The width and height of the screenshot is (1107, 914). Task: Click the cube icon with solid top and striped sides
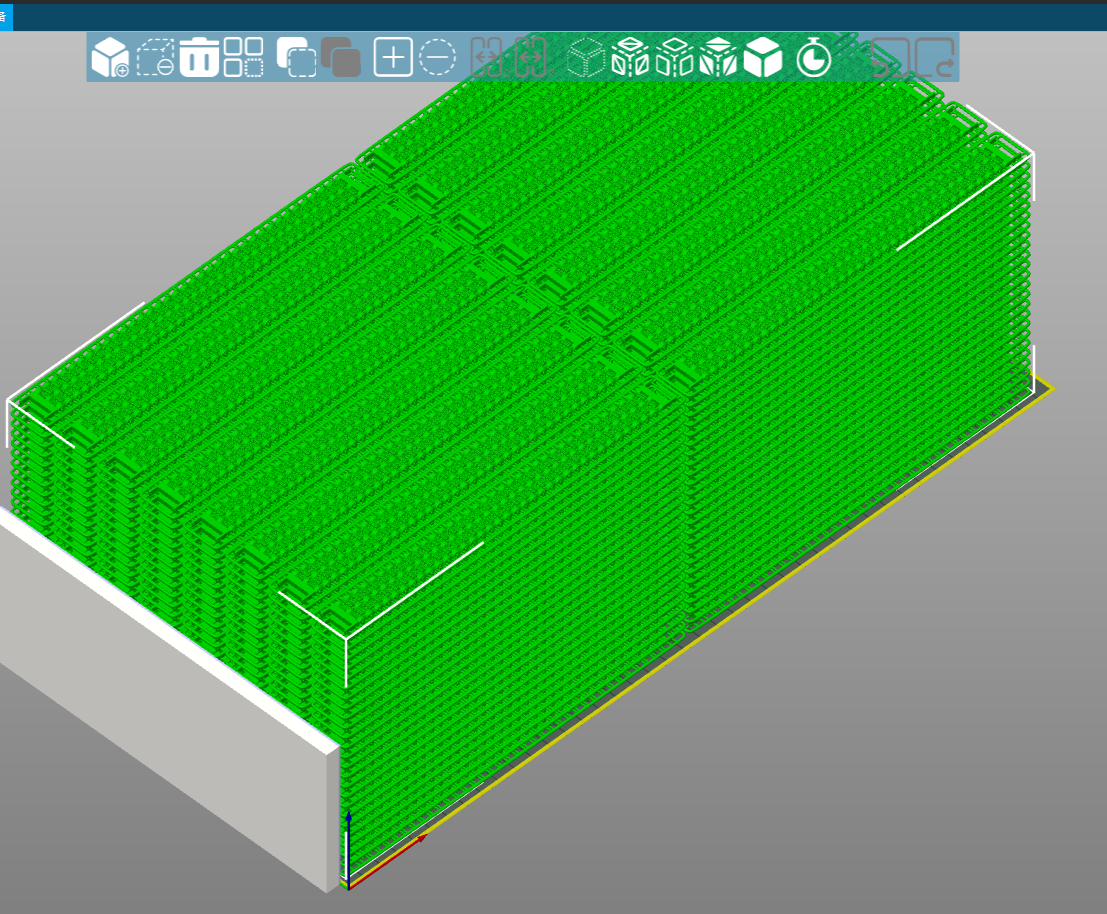[719, 57]
